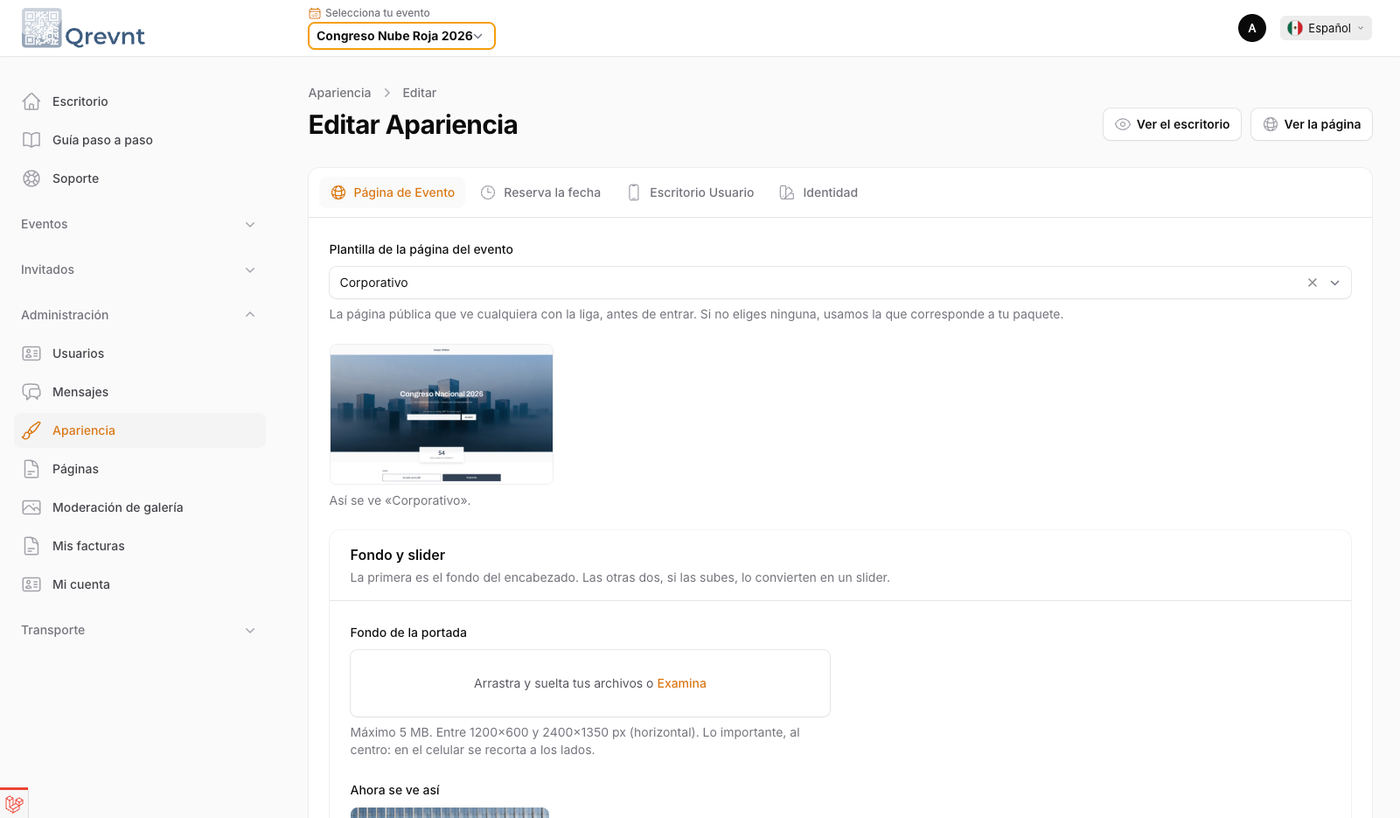Click the Corporativo template preview thumbnail
The width and height of the screenshot is (1400, 818).
(441, 414)
